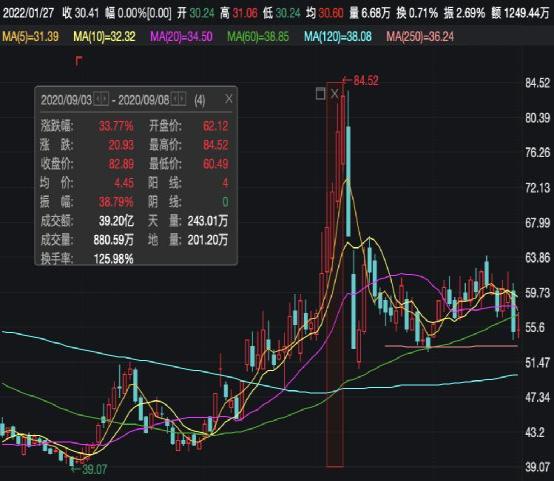Select the MA(10)=32.32 indicator label
This screenshot has height=481, width=554.
pyautogui.click(x=104, y=36)
